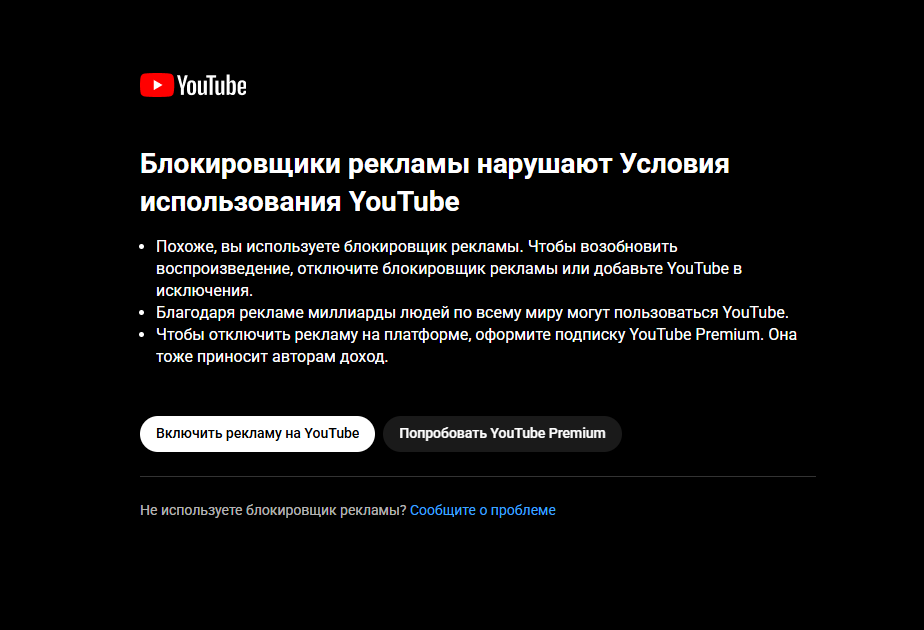Select "Включить рекламу на YouTube" button
The height and width of the screenshot is (630, 924).
258,434
